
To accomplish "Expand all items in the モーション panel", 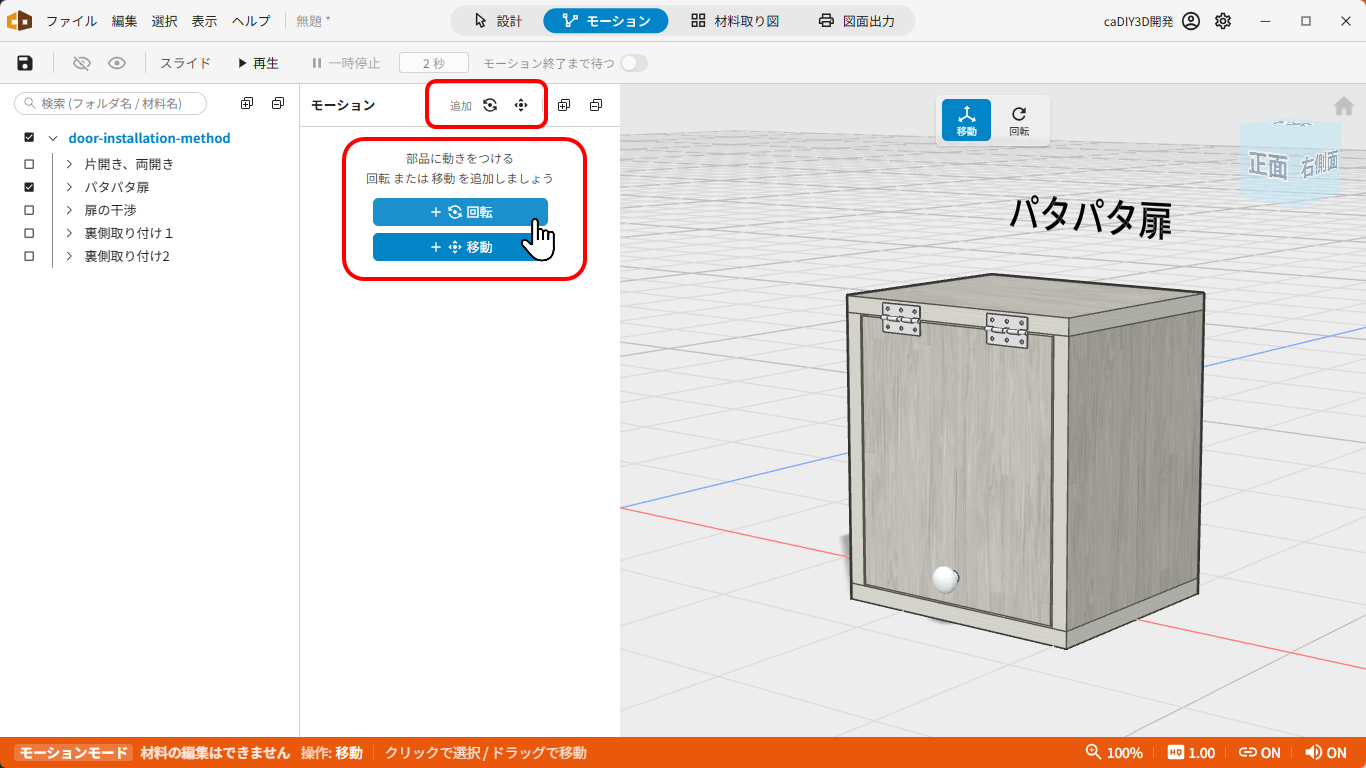I will tap(564, 105).
